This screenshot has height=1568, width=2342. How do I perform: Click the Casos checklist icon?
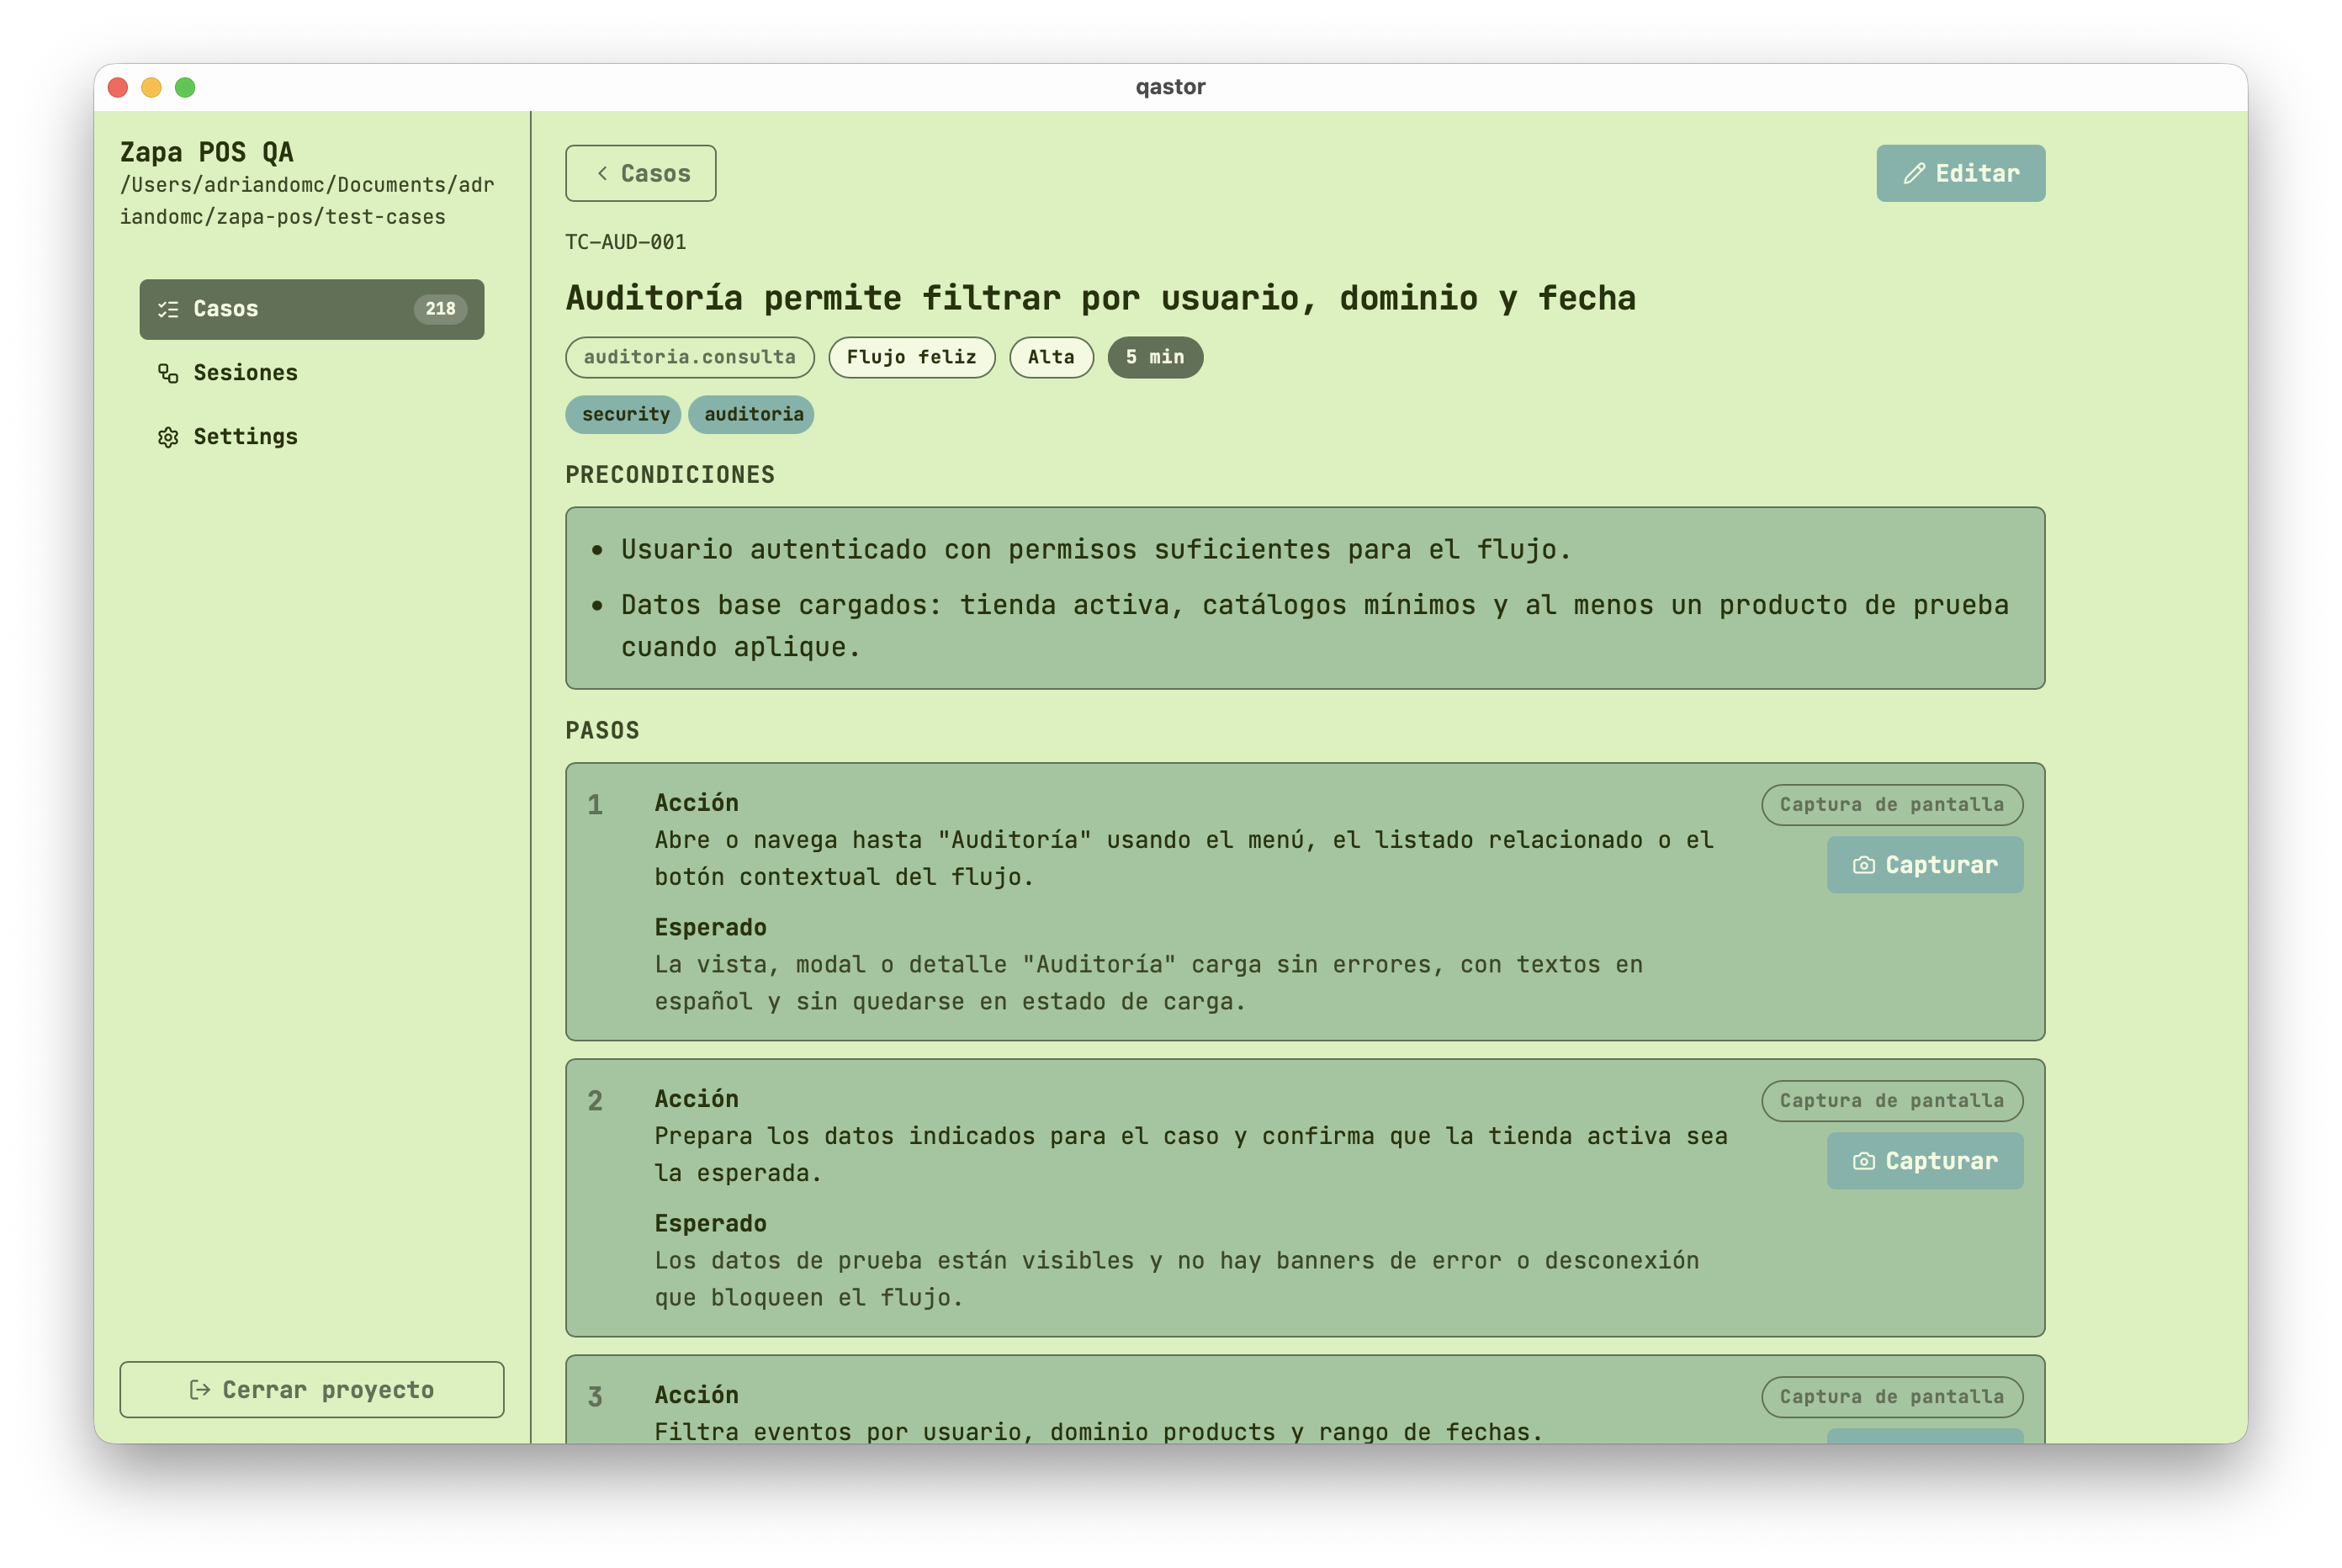click(168, 309)
